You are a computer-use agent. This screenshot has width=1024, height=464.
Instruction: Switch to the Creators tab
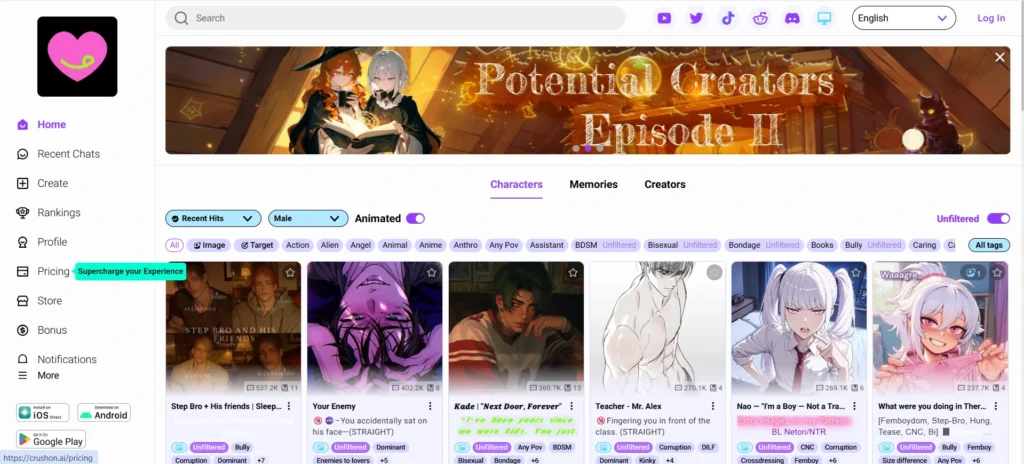tap(665, 184)
